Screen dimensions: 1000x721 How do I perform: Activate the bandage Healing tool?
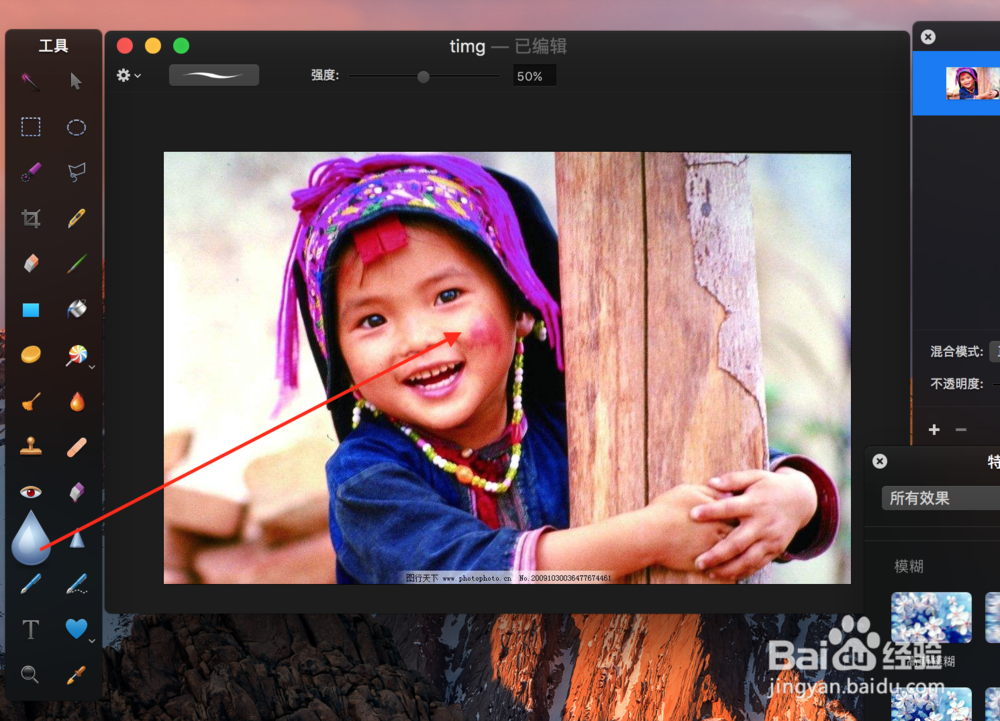(77, 447)
